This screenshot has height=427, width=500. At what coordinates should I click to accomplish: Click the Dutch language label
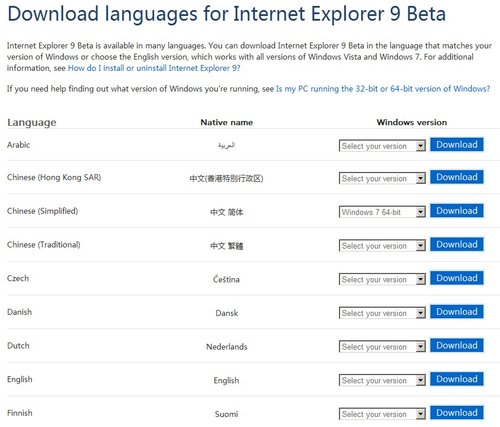[x=18, y=346]
